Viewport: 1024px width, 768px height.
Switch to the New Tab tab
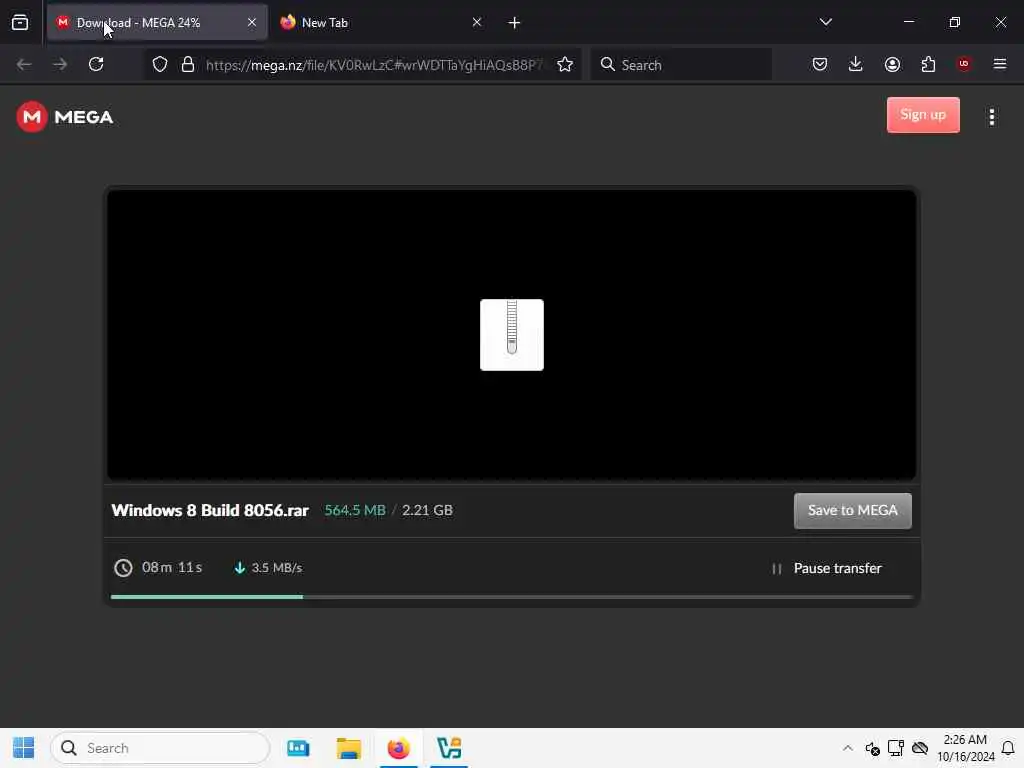[x=381, y=22]
